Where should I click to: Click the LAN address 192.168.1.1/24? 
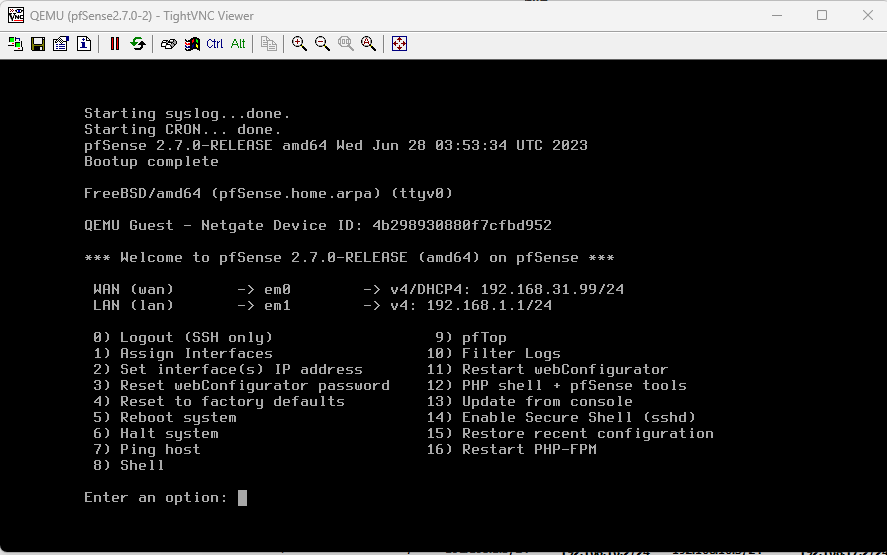(x=489, y=306)
